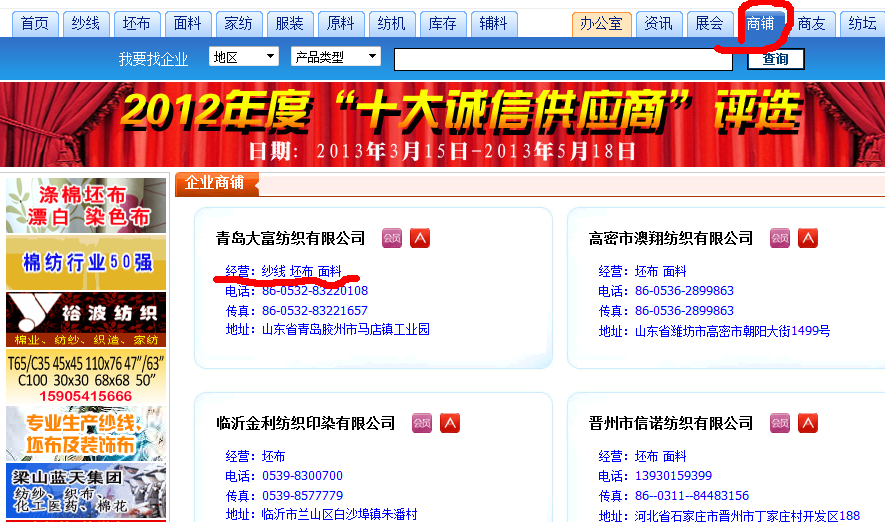The height and width of the screenshot is (522, 885).
Task: Click the red A icon beside 青岛大富纺织有限公司
Action: [420, 238]
